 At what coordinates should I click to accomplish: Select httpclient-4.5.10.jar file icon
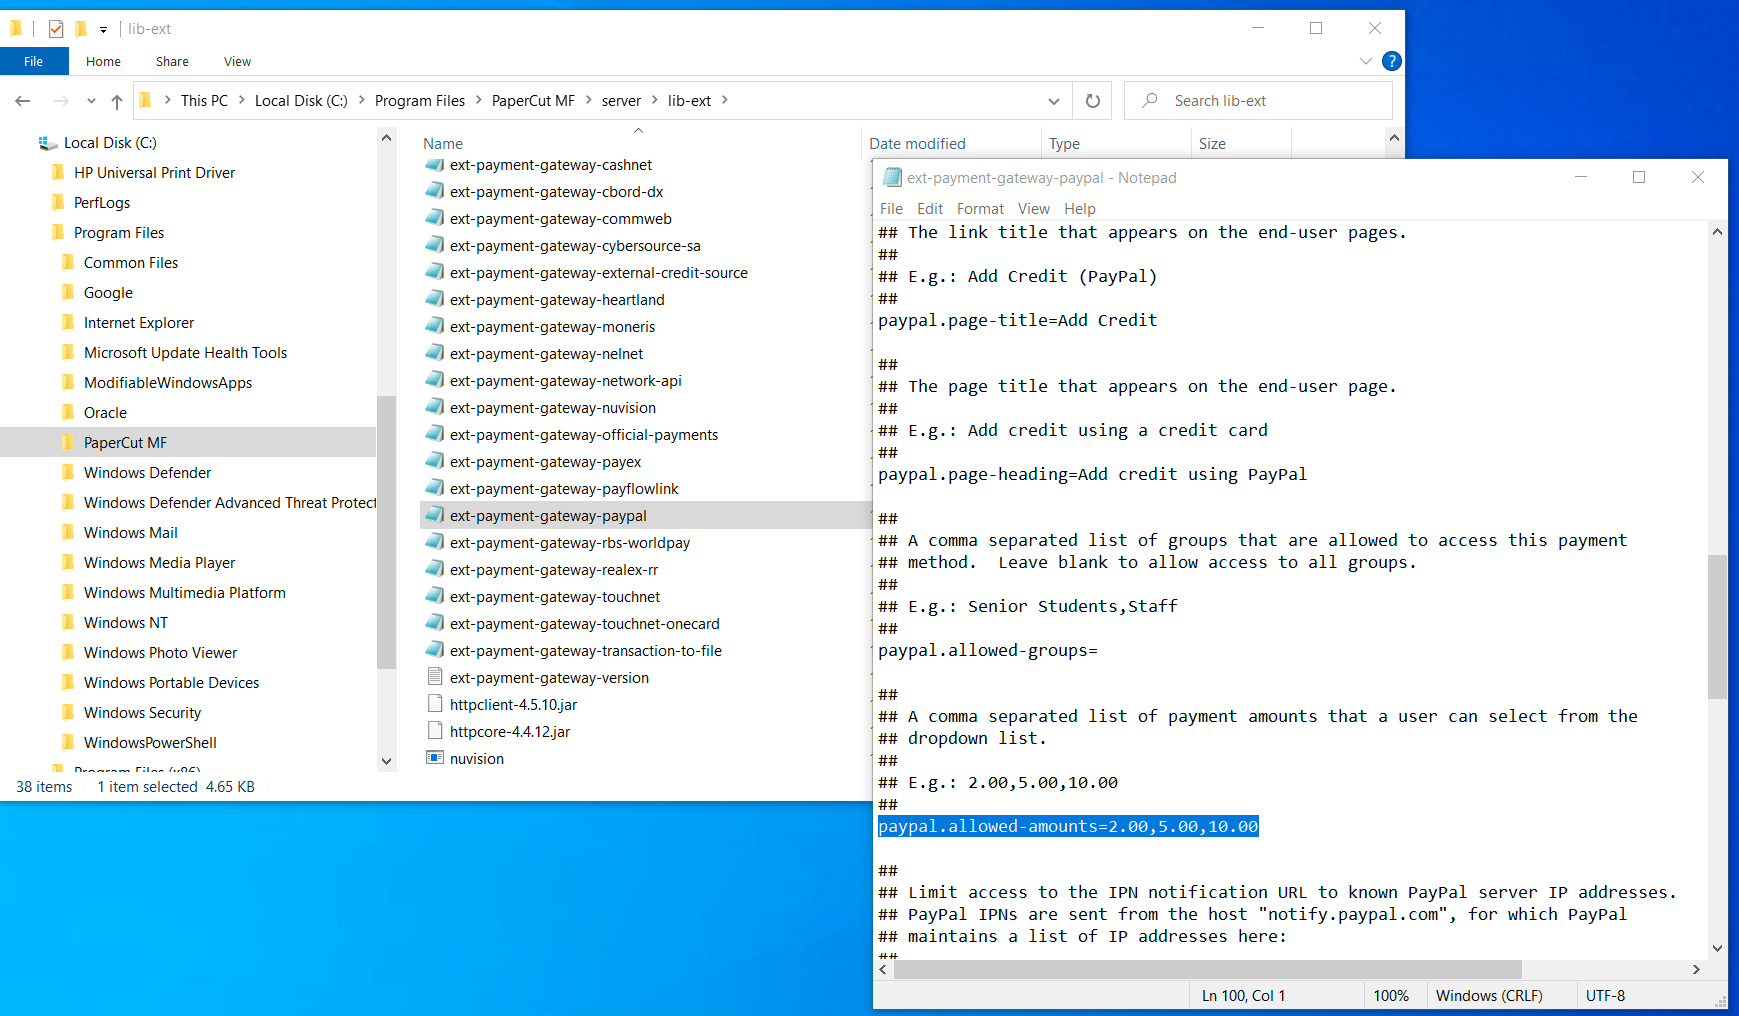(434, 705)
